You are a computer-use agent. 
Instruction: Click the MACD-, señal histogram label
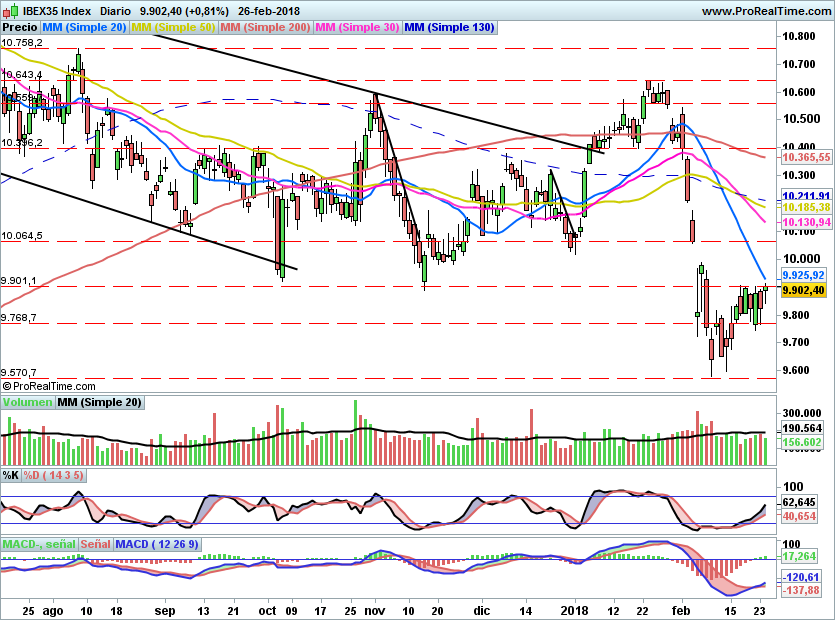(38, 544)
